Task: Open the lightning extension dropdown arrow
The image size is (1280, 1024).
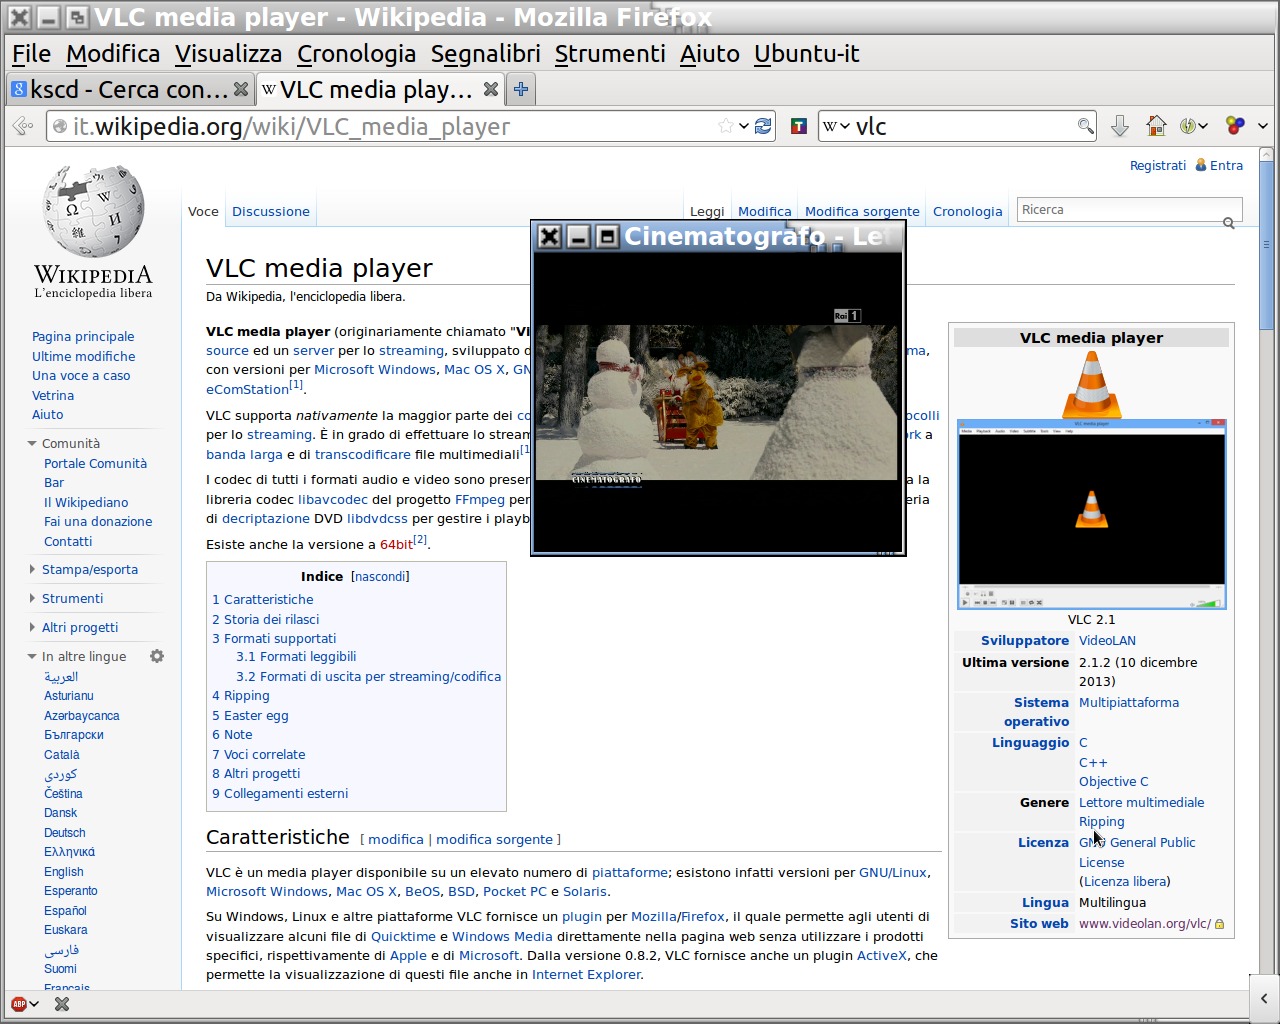Action: tap(1203, 126)
